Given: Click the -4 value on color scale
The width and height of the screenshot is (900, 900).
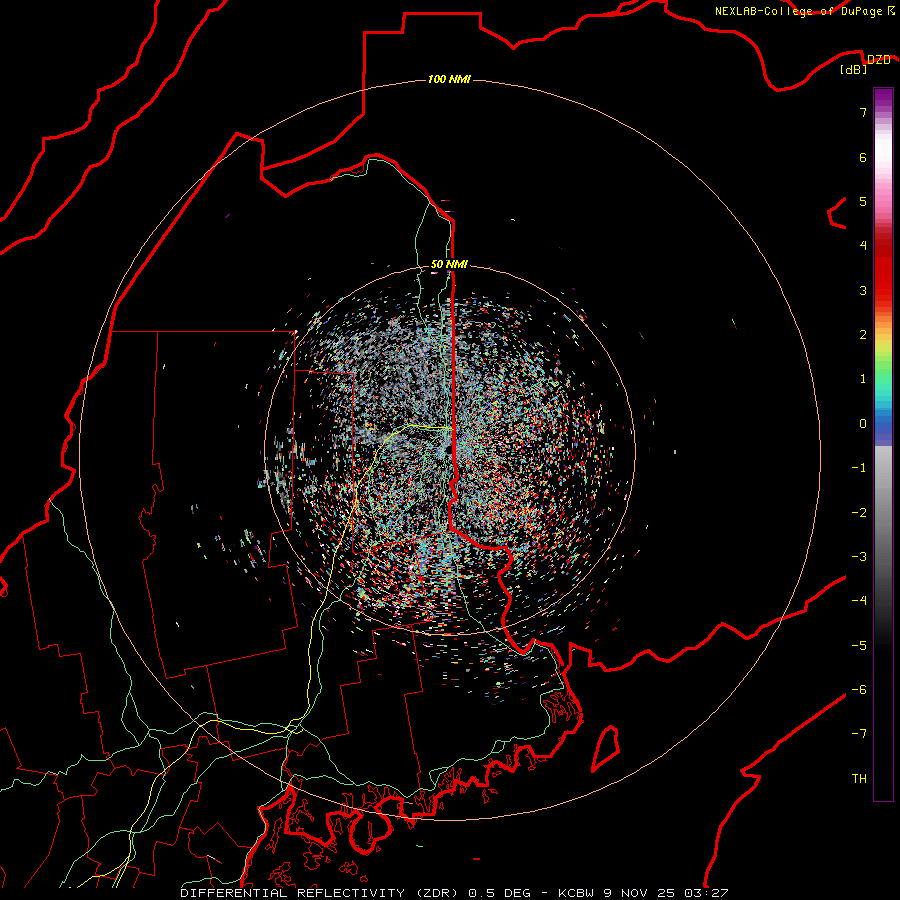Looking at the screenshot, I should pos(859,601).
